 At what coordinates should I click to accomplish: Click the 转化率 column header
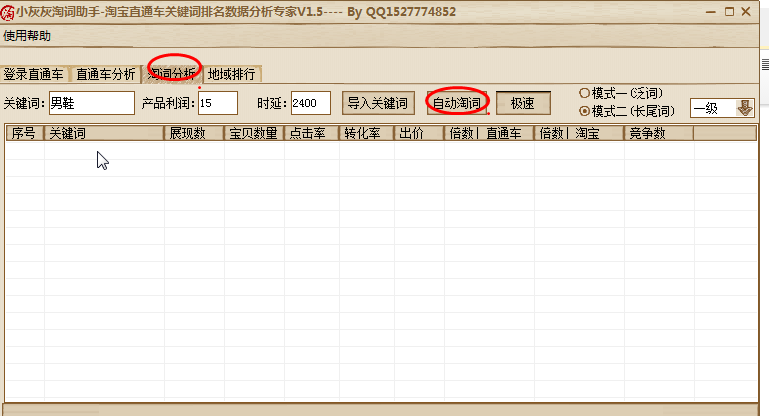366,133
